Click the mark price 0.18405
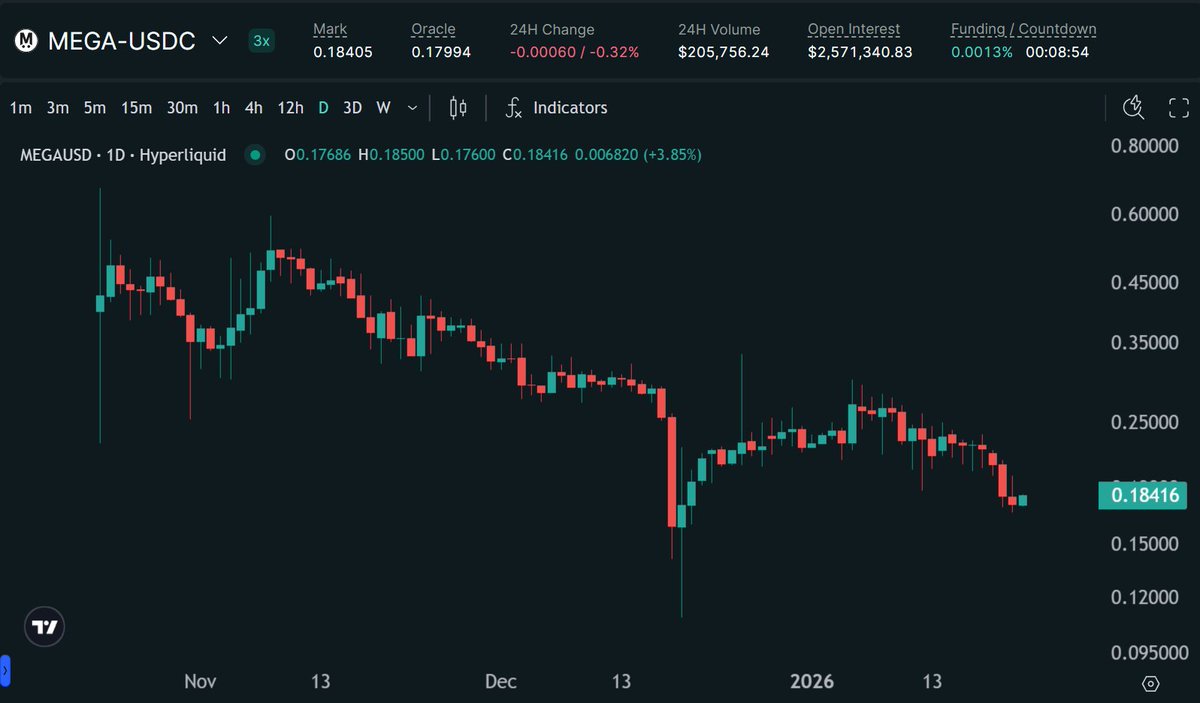 pos(343,52)
